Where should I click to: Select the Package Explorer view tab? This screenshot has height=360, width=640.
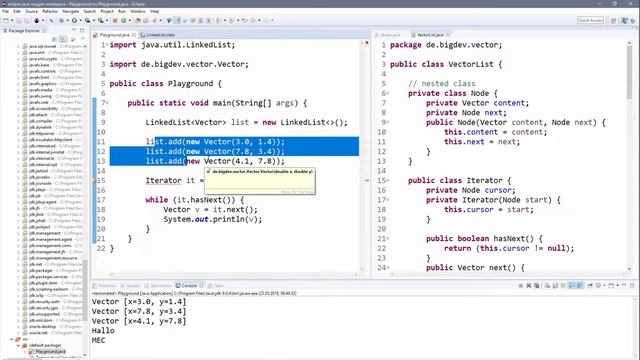coord(24,31)
